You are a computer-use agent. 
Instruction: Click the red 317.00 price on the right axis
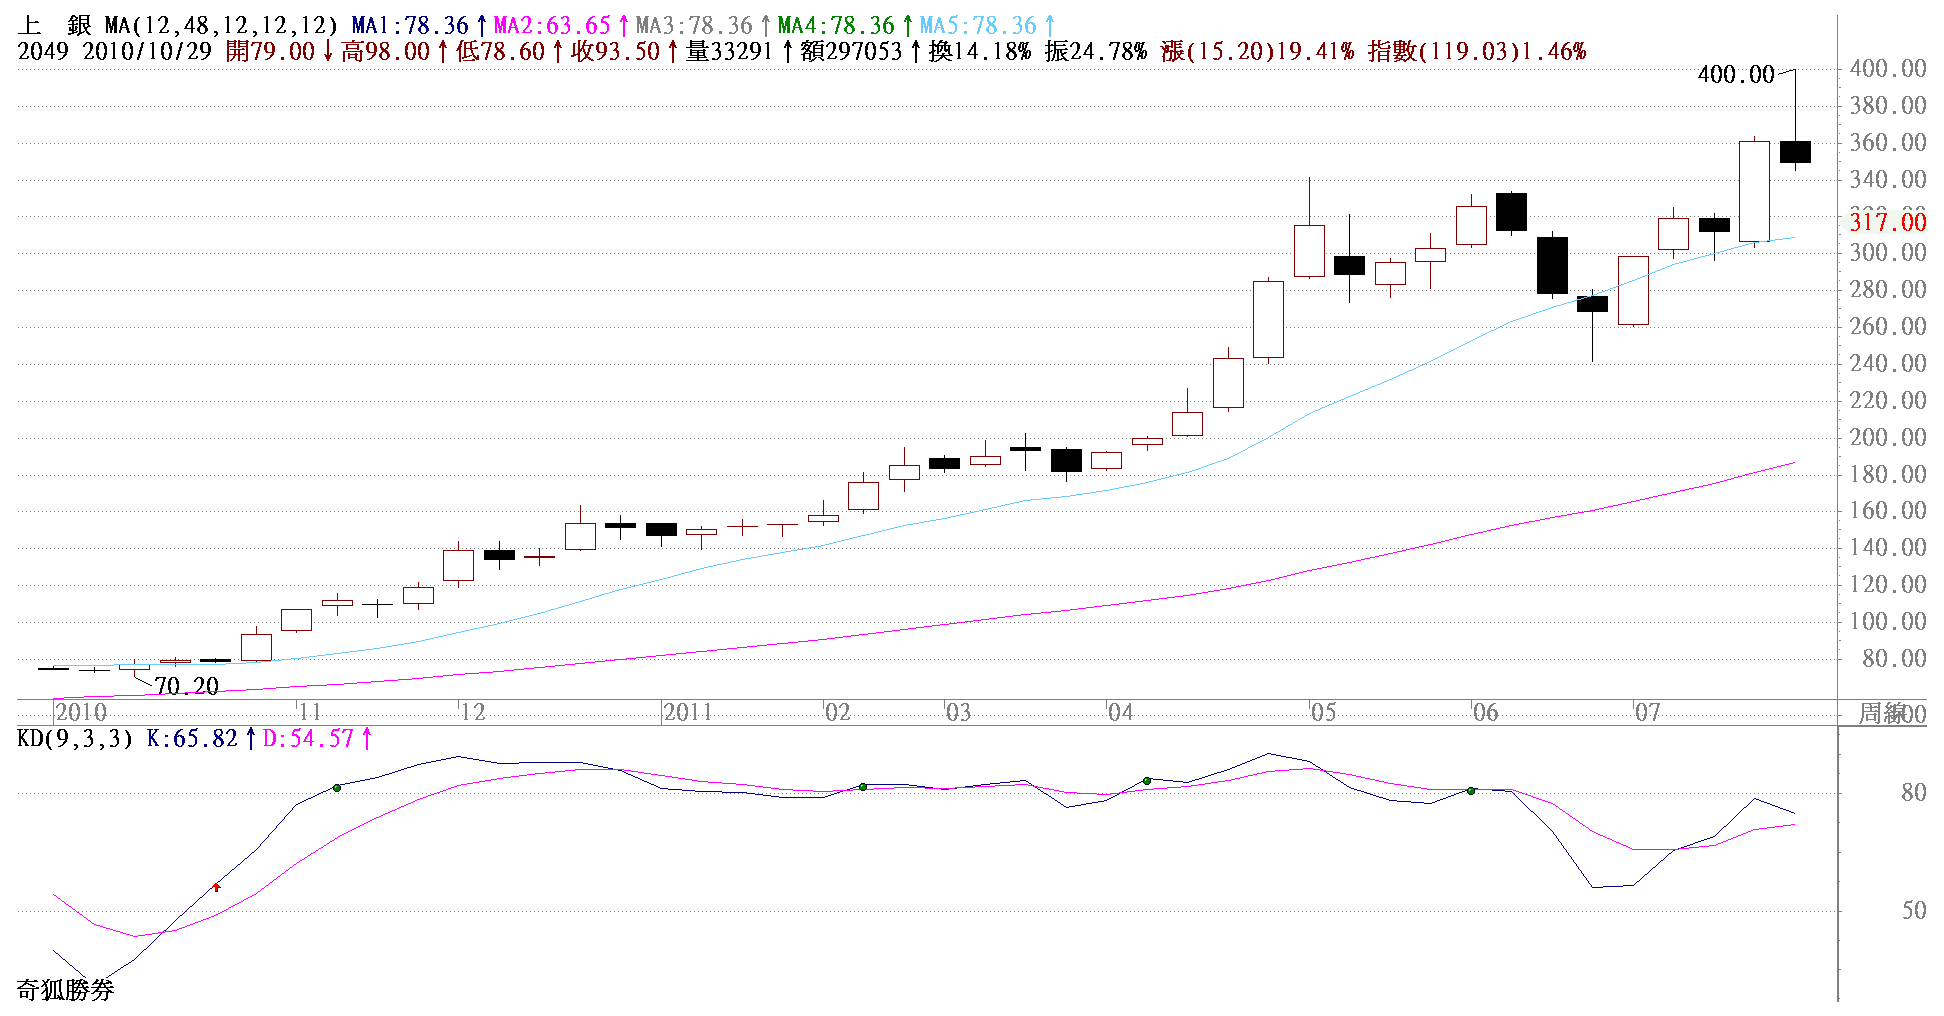coord(1887,222)
